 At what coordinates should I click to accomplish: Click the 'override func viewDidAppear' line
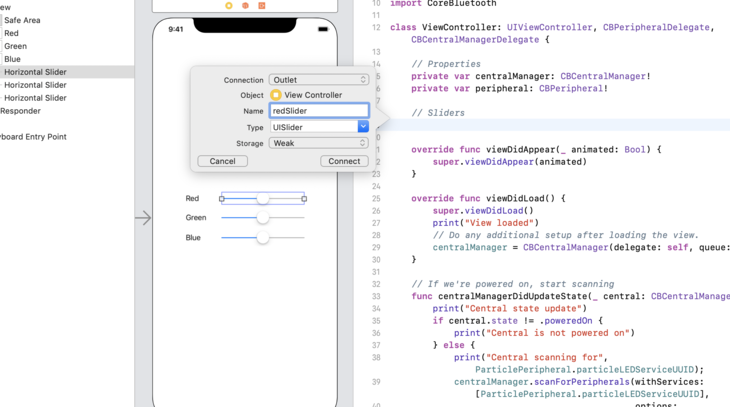(x=536, y=149)
